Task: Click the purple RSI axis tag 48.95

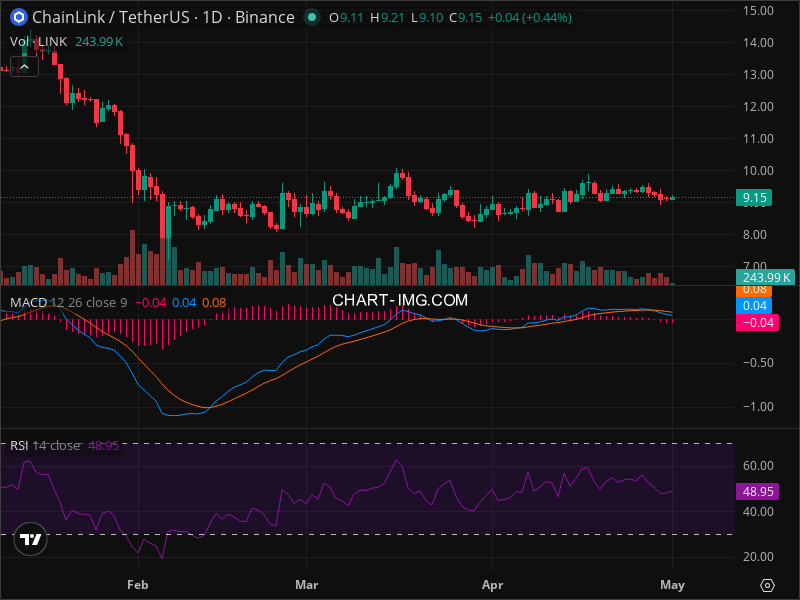Action: (757, 491)
